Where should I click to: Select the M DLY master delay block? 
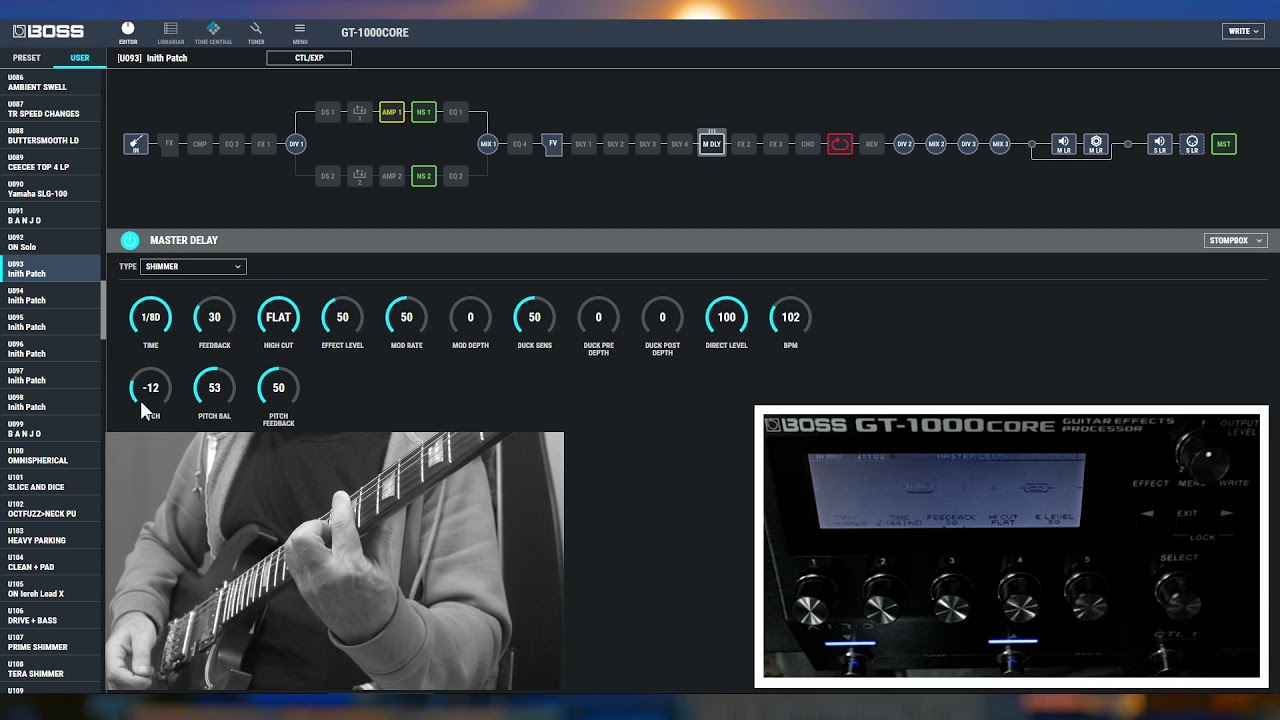tap(712, 143)
